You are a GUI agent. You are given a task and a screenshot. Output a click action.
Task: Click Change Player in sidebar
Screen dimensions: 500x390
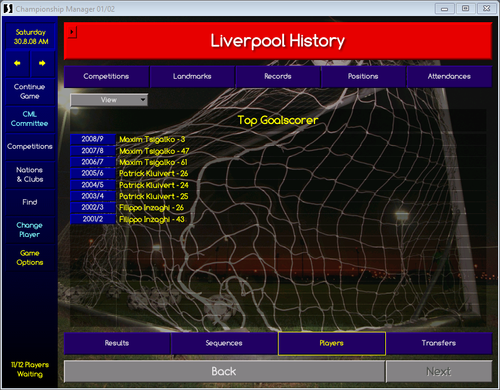pos(30,230)
